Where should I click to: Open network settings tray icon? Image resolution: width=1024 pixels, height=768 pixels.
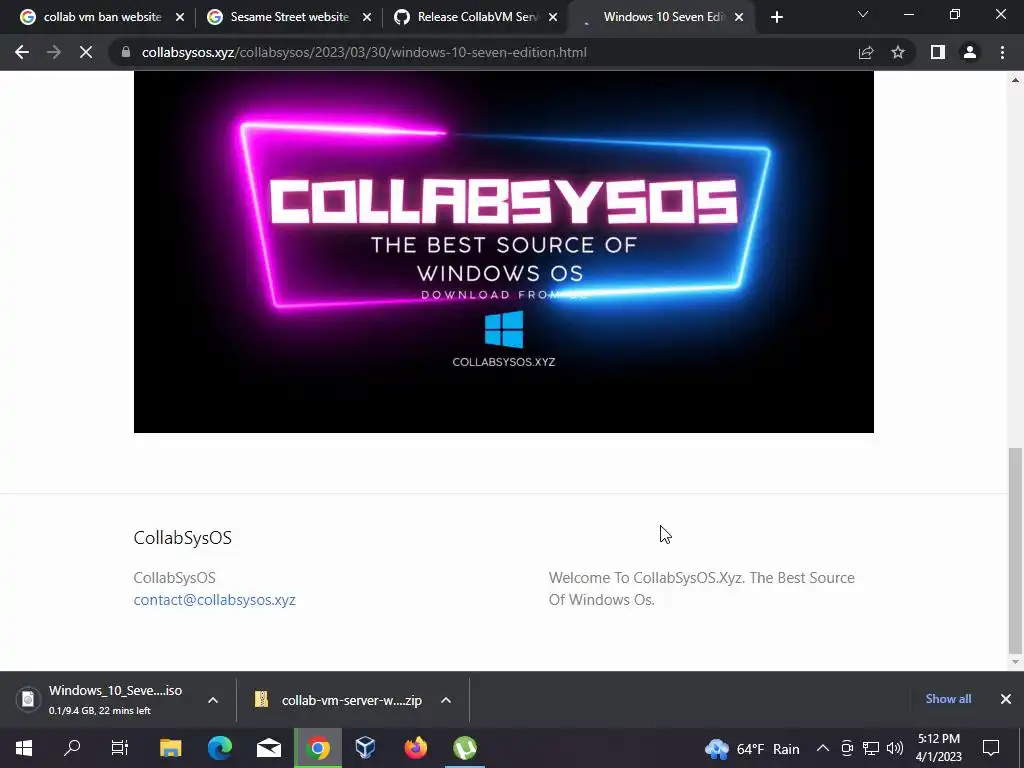871,748
